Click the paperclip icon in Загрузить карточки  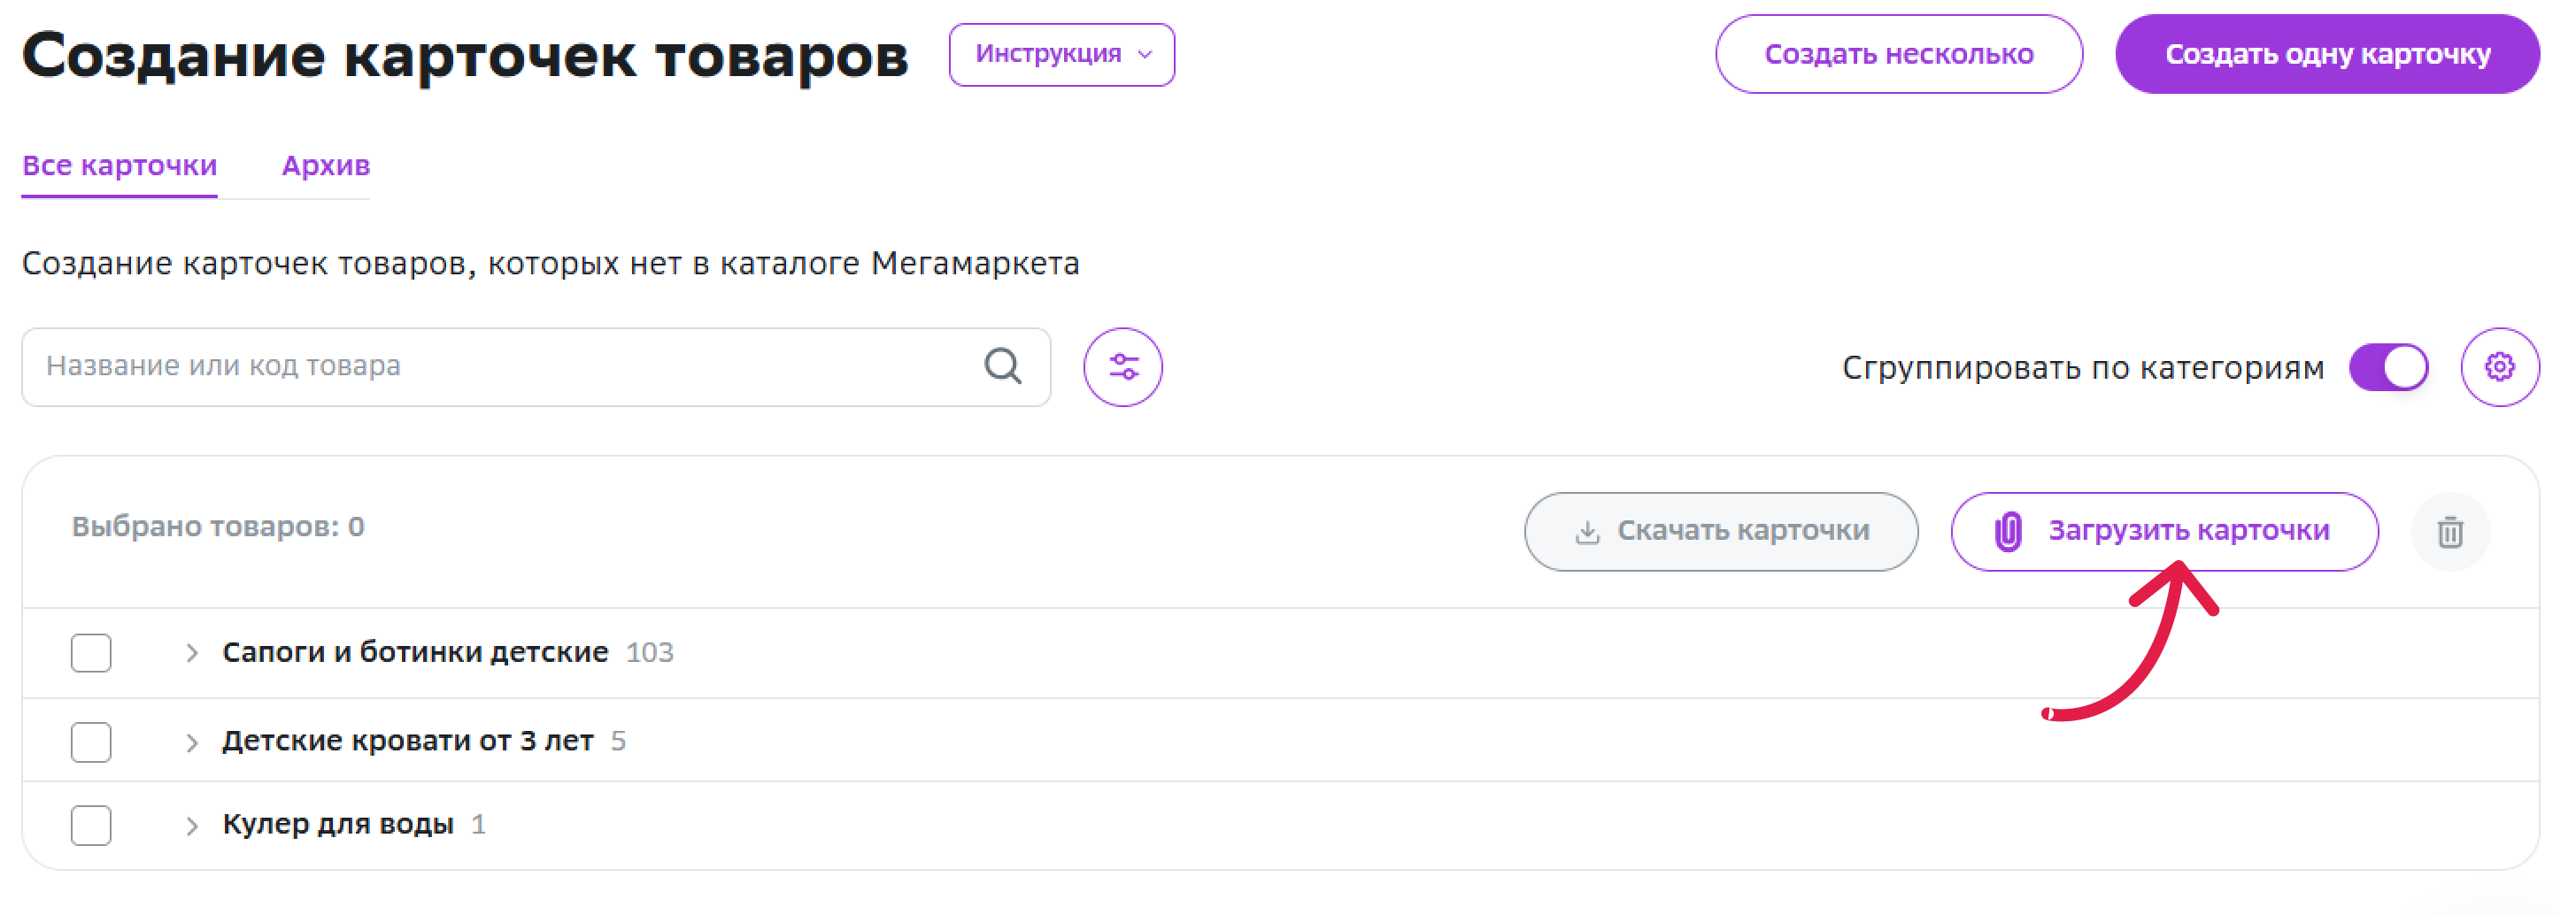[2008, 532]
